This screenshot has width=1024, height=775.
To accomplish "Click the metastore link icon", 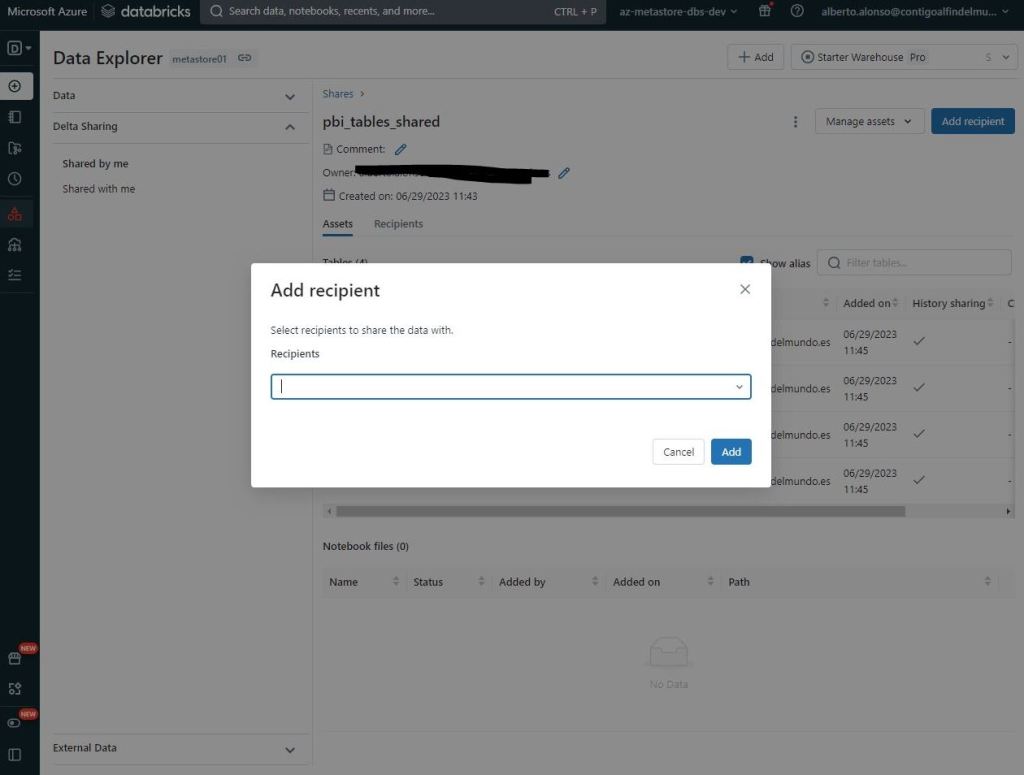I will pos(245,58).
